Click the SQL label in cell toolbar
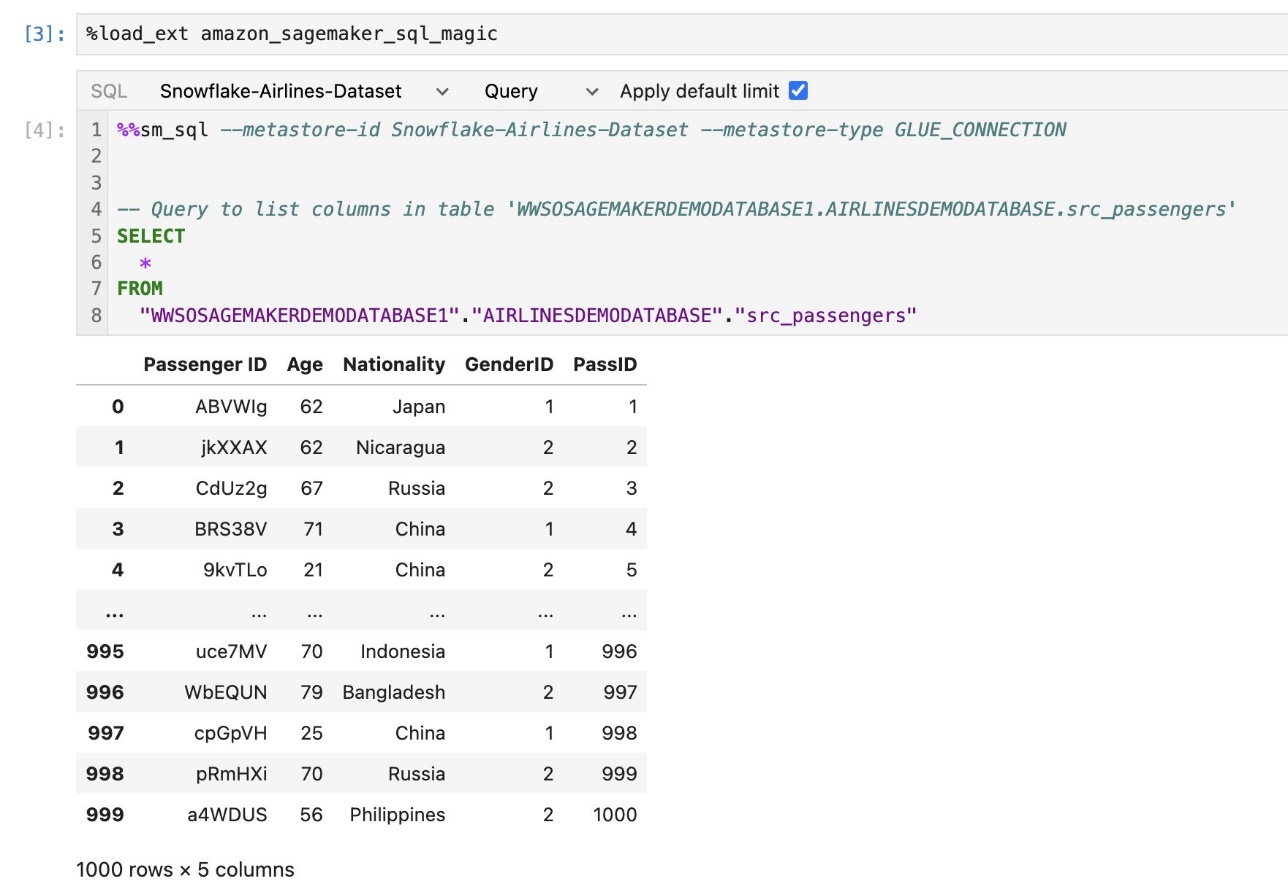 (109, 91)
